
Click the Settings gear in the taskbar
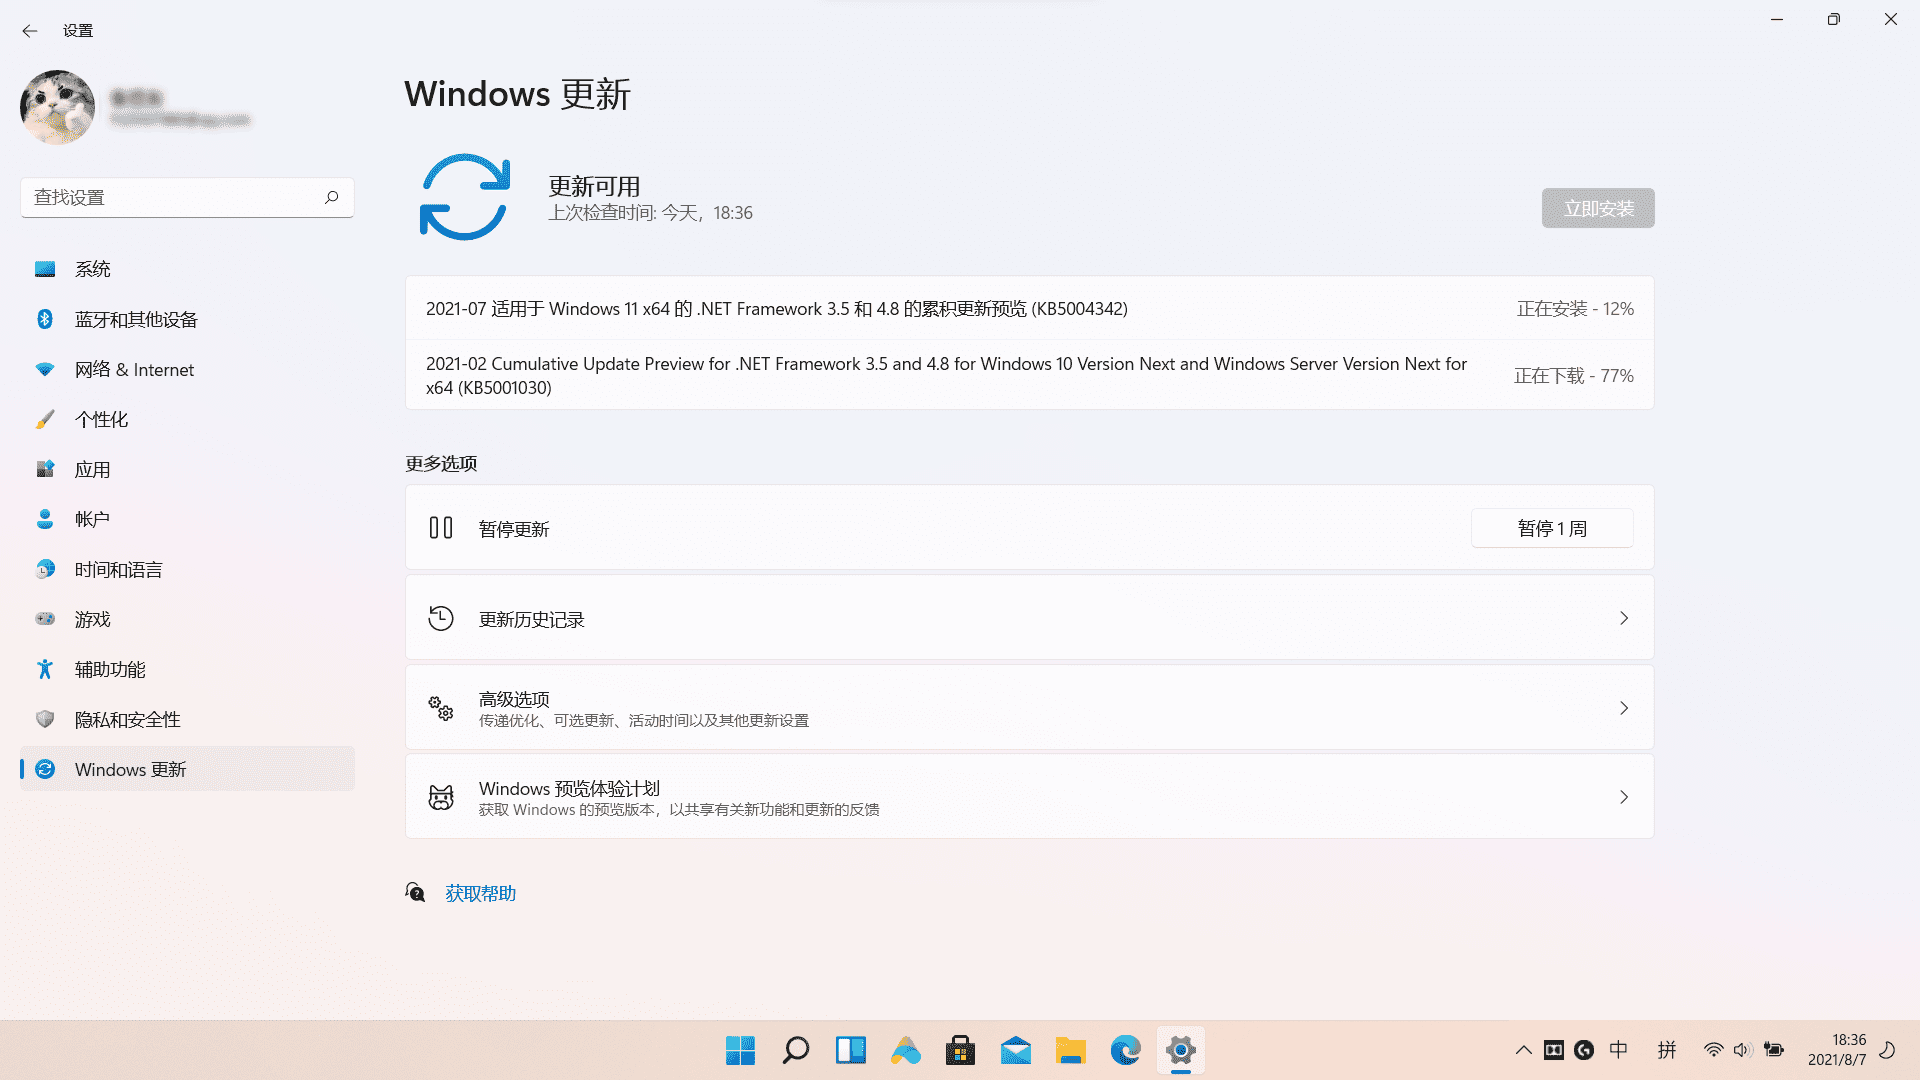pos(1181,1050)
